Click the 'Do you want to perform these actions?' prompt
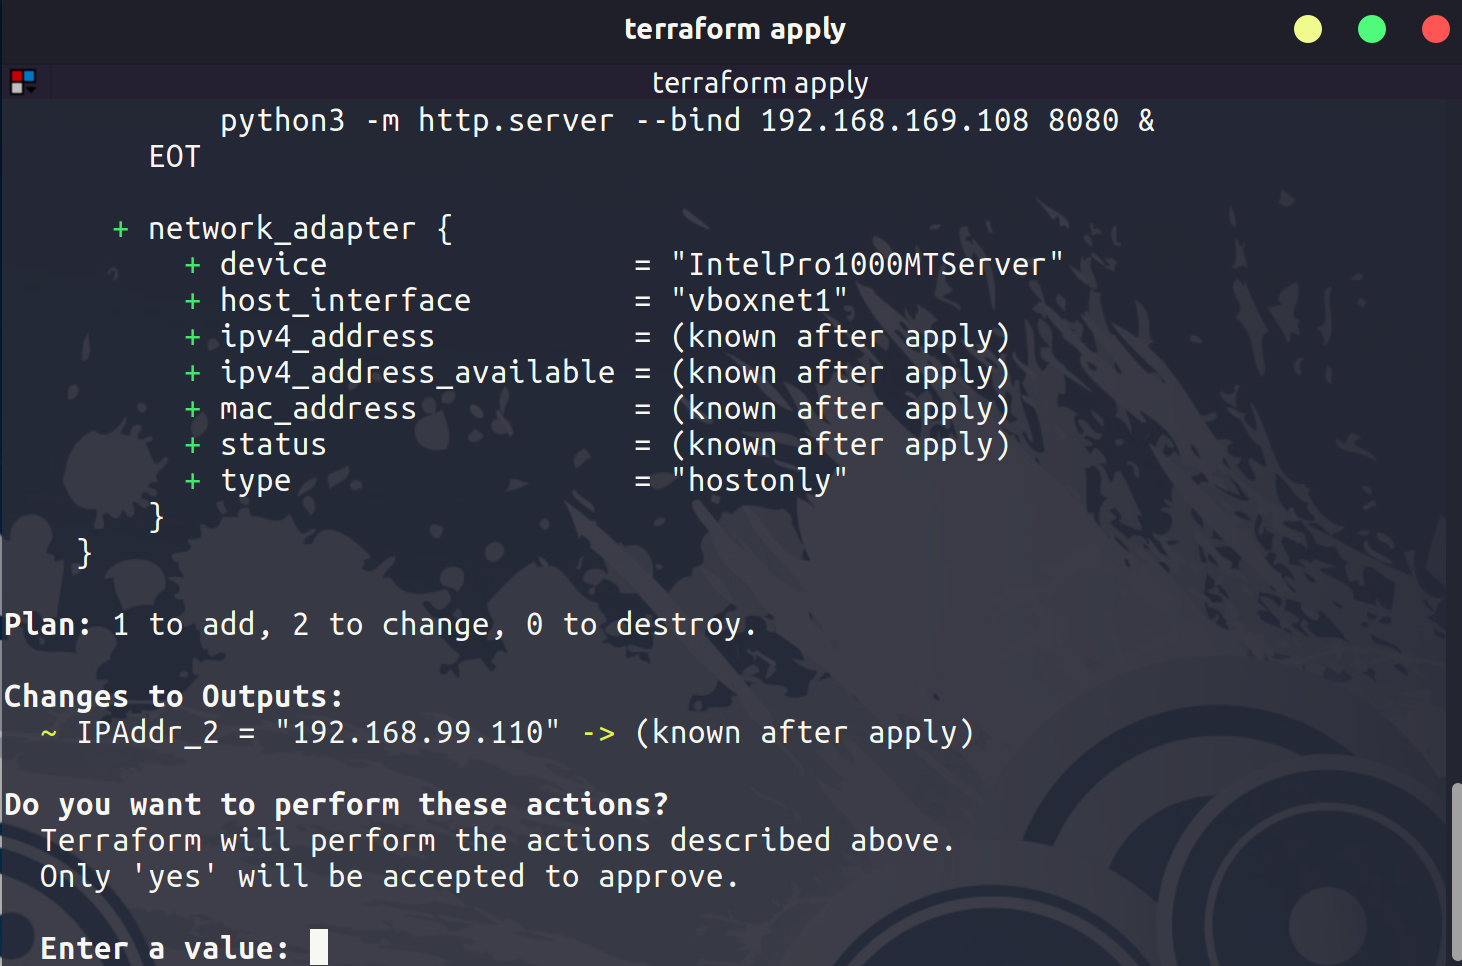The height and width of the screenshot is (966, 1462). pyautogui.click(x=336, y=804)
